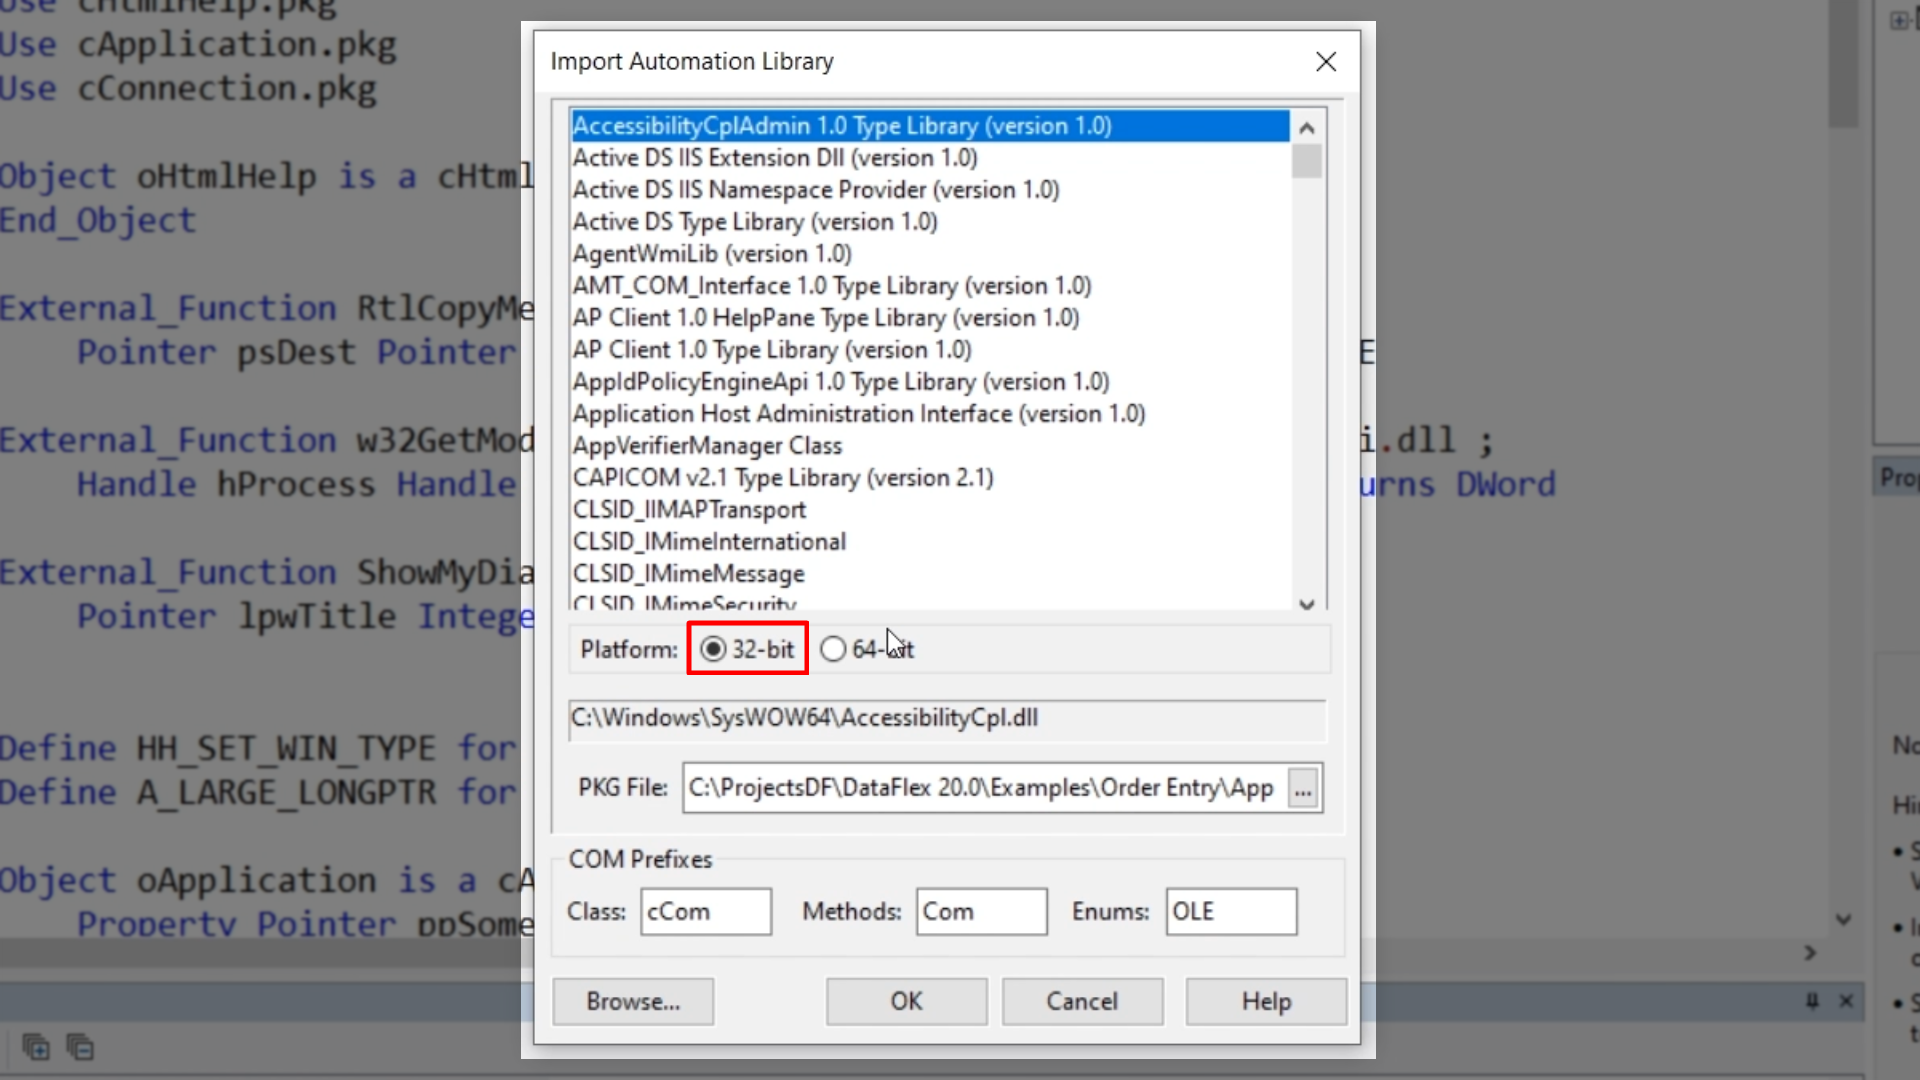Click the PKG File ellipsis browse button

point(1302,789)
